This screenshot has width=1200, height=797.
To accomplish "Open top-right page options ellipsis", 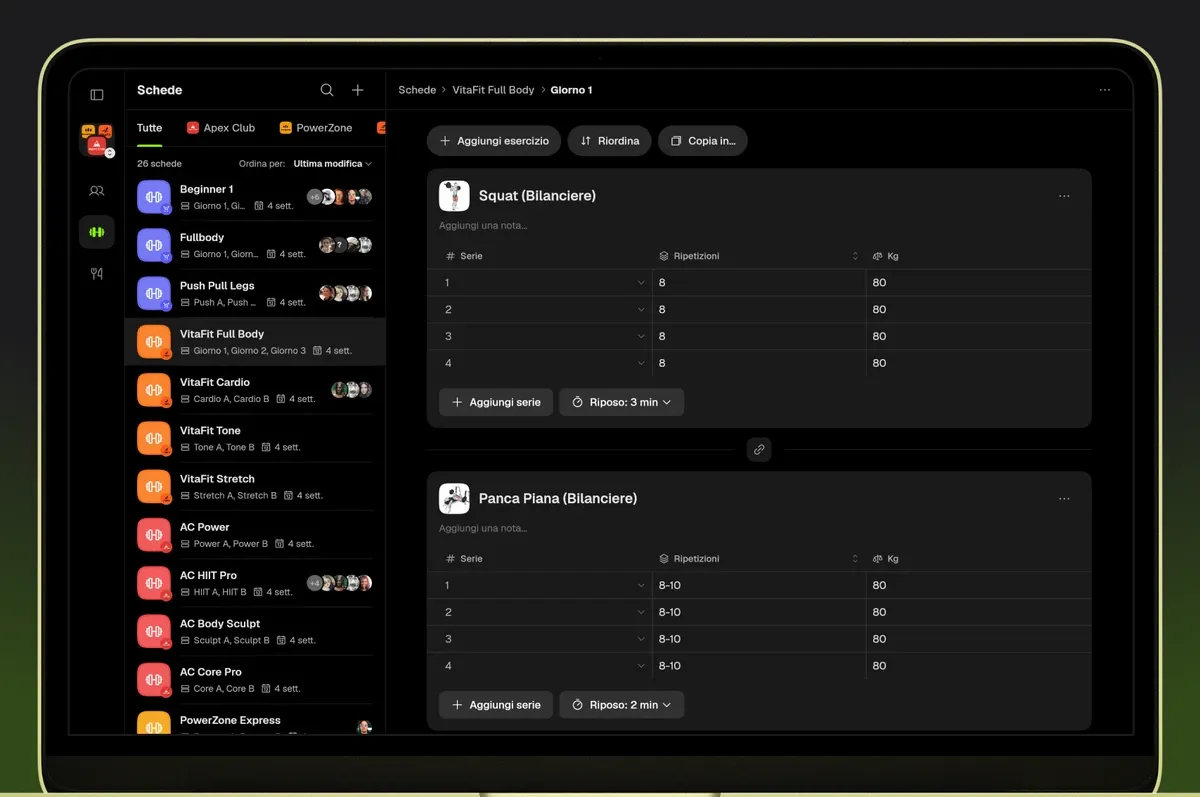I will [1105, 90].
